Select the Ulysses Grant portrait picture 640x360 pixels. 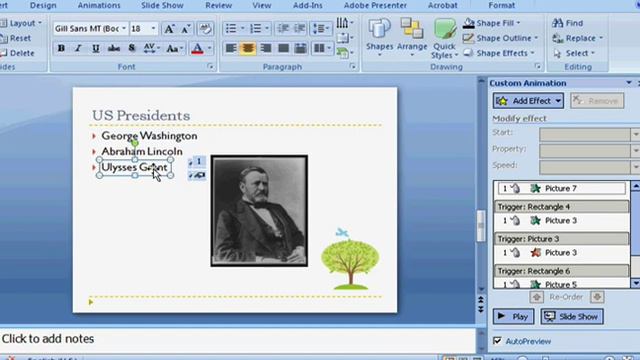tap(259, 211)
